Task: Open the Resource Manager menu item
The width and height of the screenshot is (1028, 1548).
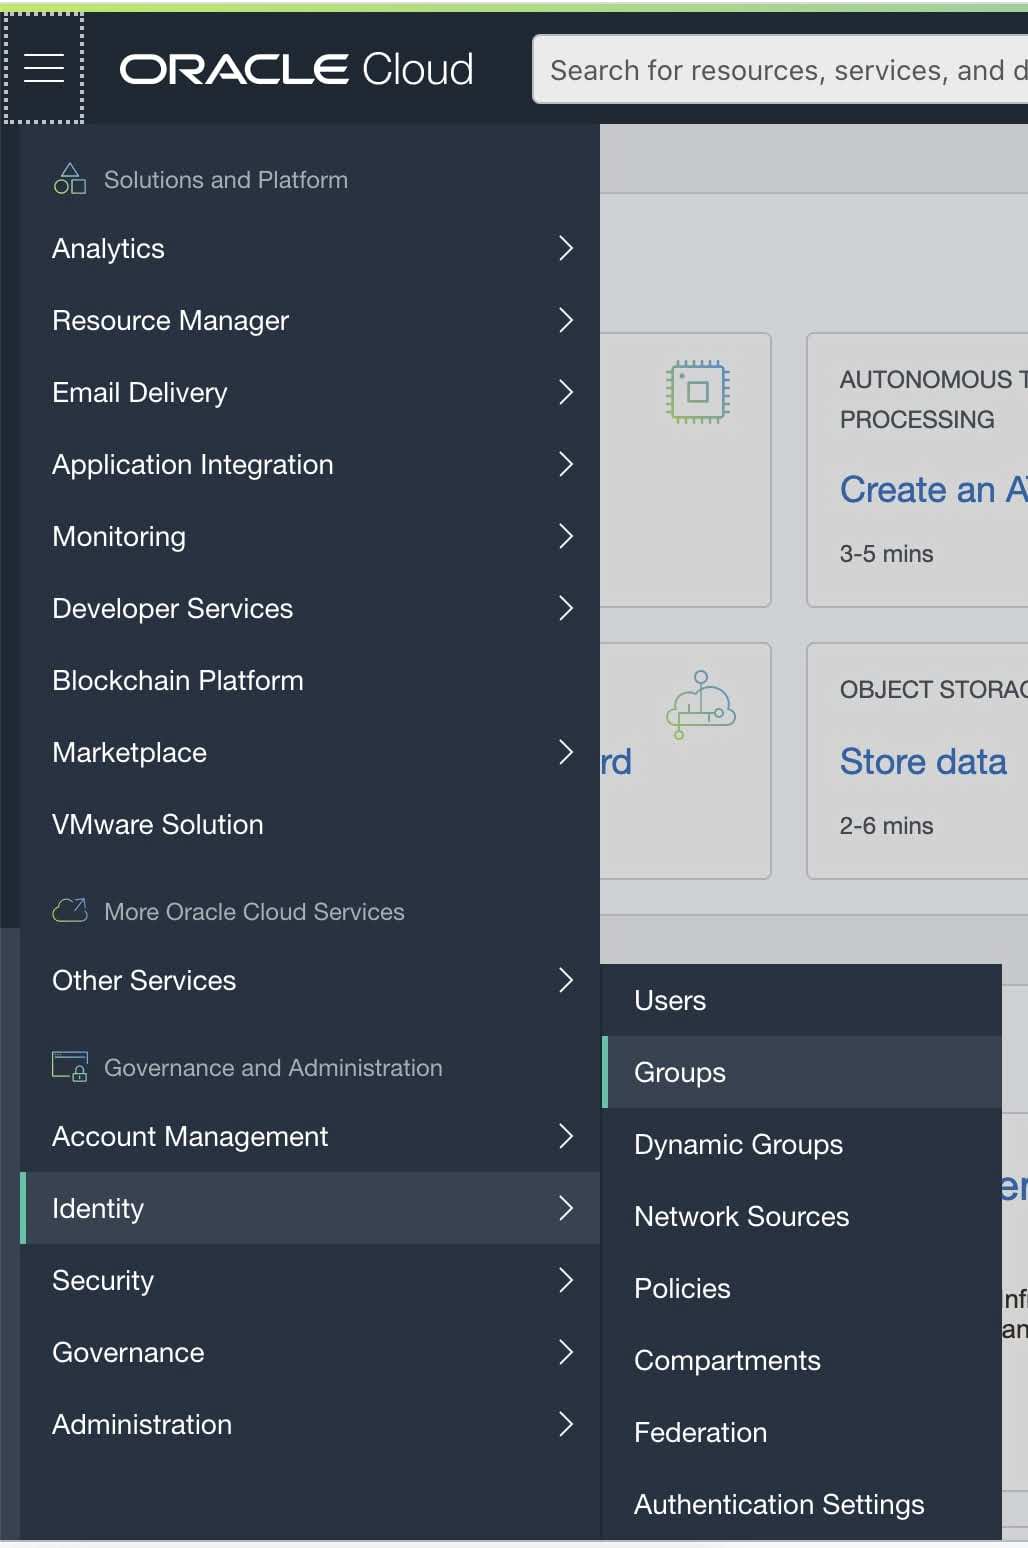Action: pyautogui.click(x=310, y=320)
